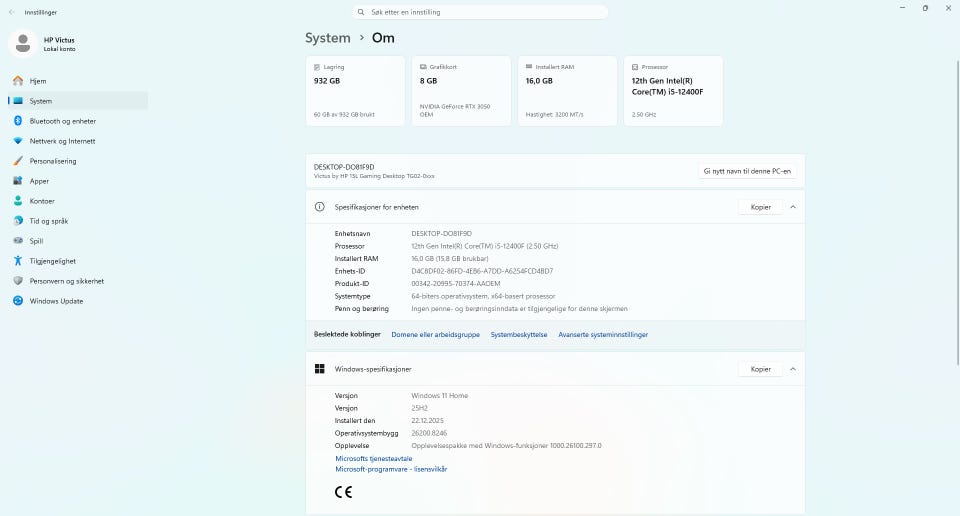Open the 12th Gen Intel processor card
Viewport: 960px width, 516px height.
(x=673, y=91)
